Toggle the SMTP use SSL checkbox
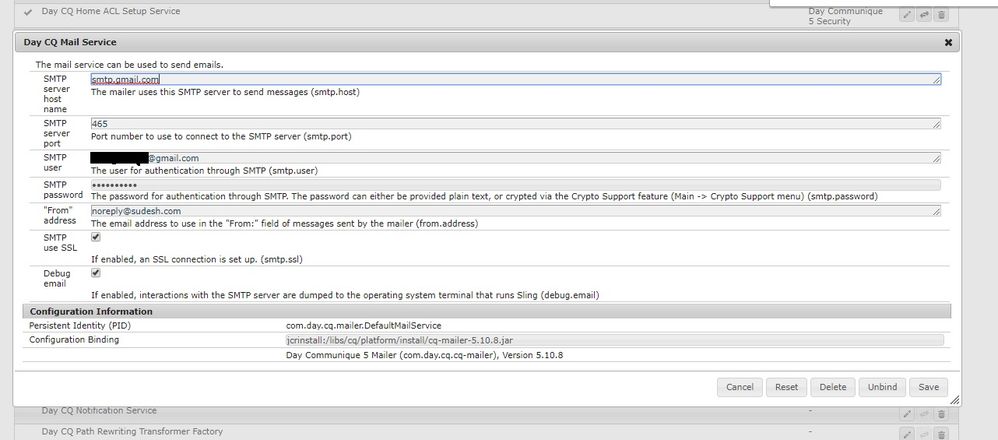 click(96, 238)
